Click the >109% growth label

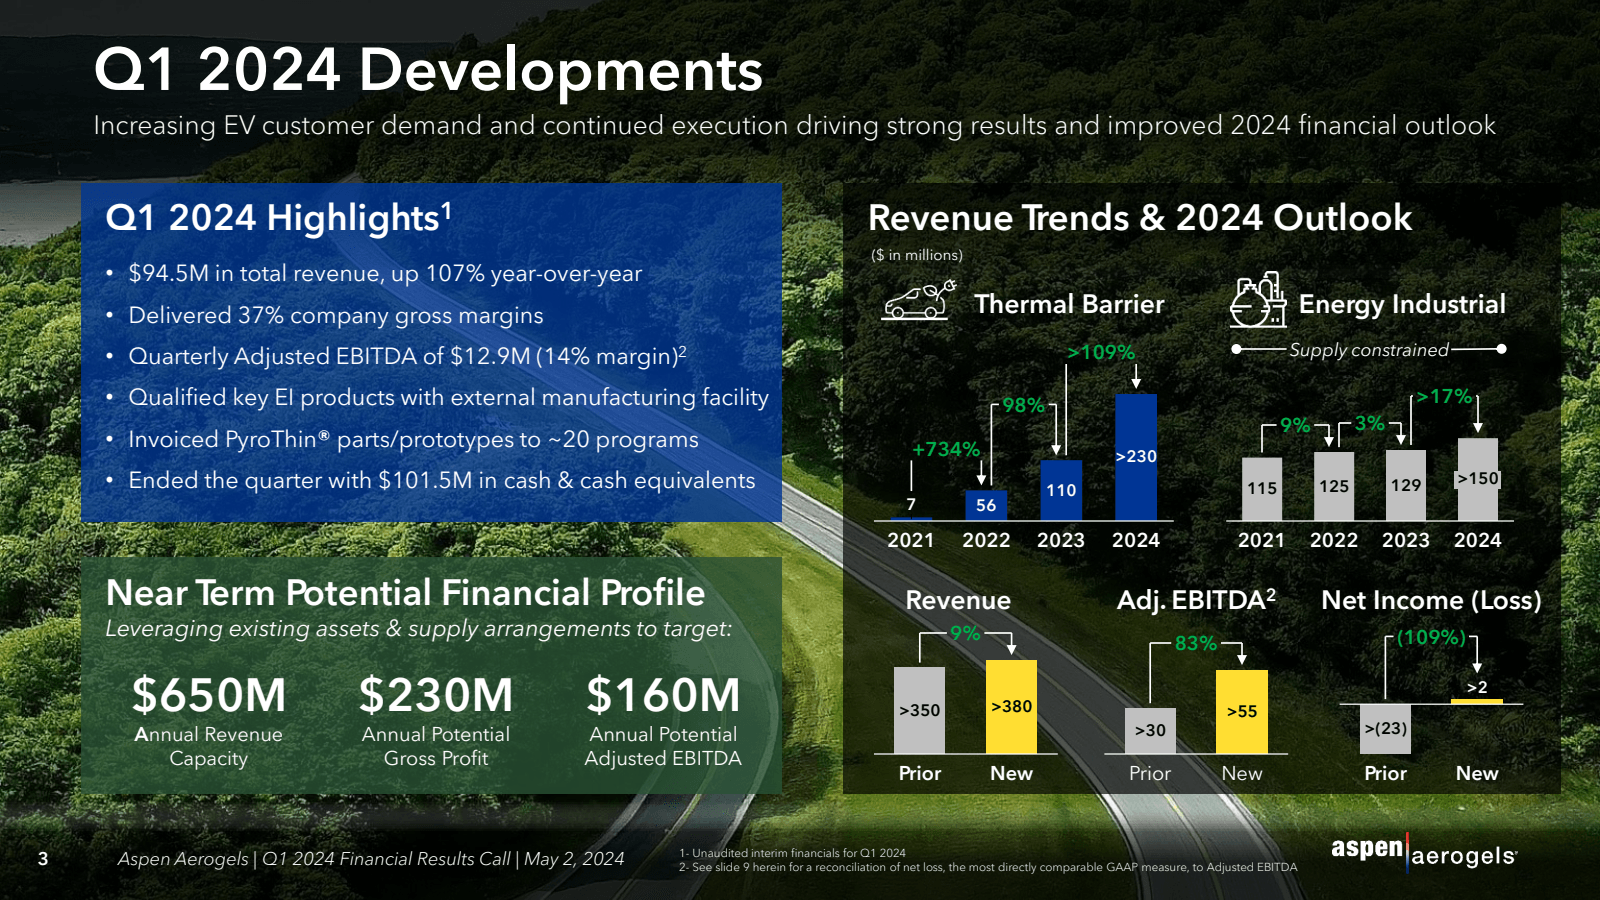pos(1101,353)
